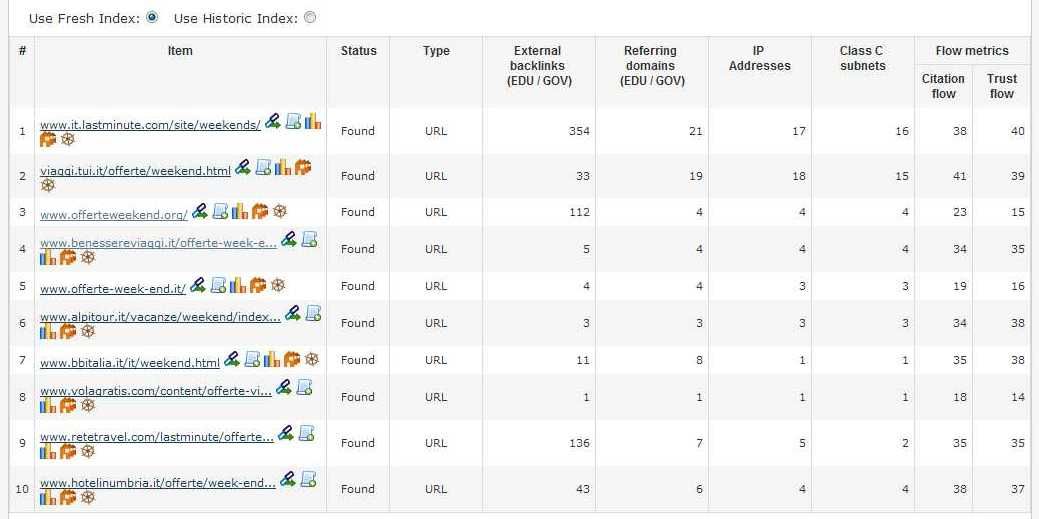Click report page icon beside www.offerteweekend.org
Viewport: 1039px width, 519px height.
click(220, 211)
